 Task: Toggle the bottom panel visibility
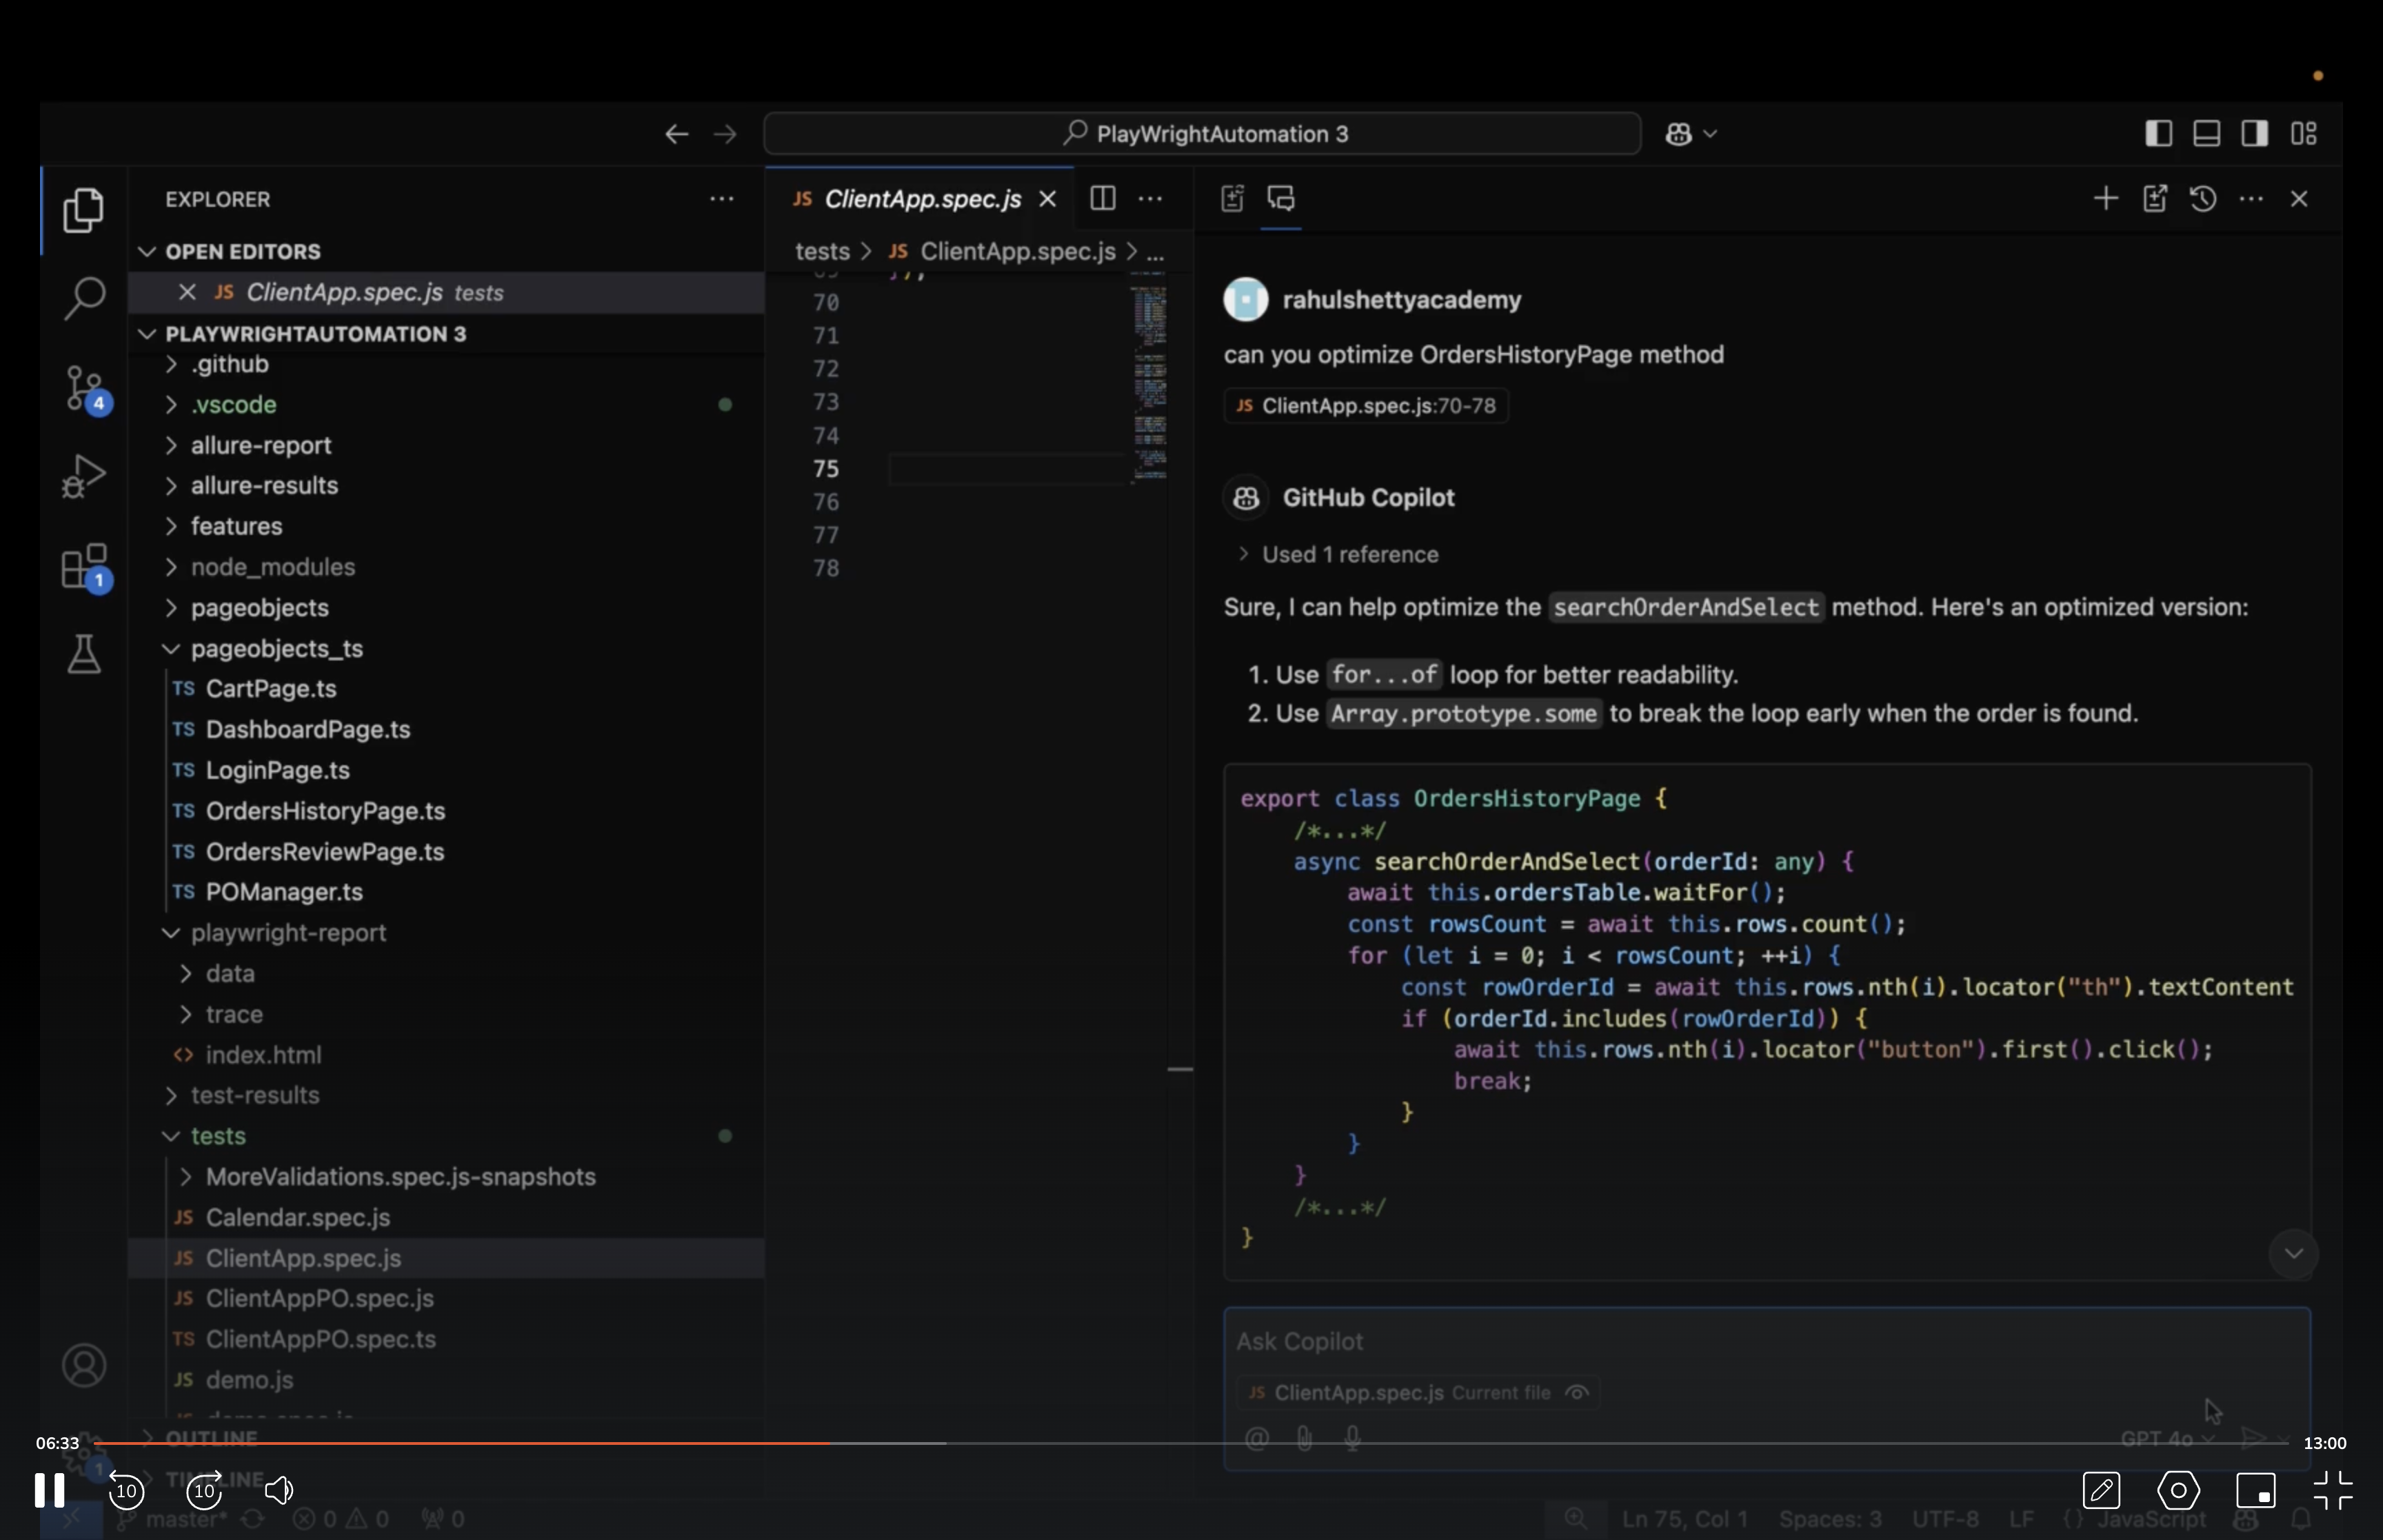(2207, 134)
